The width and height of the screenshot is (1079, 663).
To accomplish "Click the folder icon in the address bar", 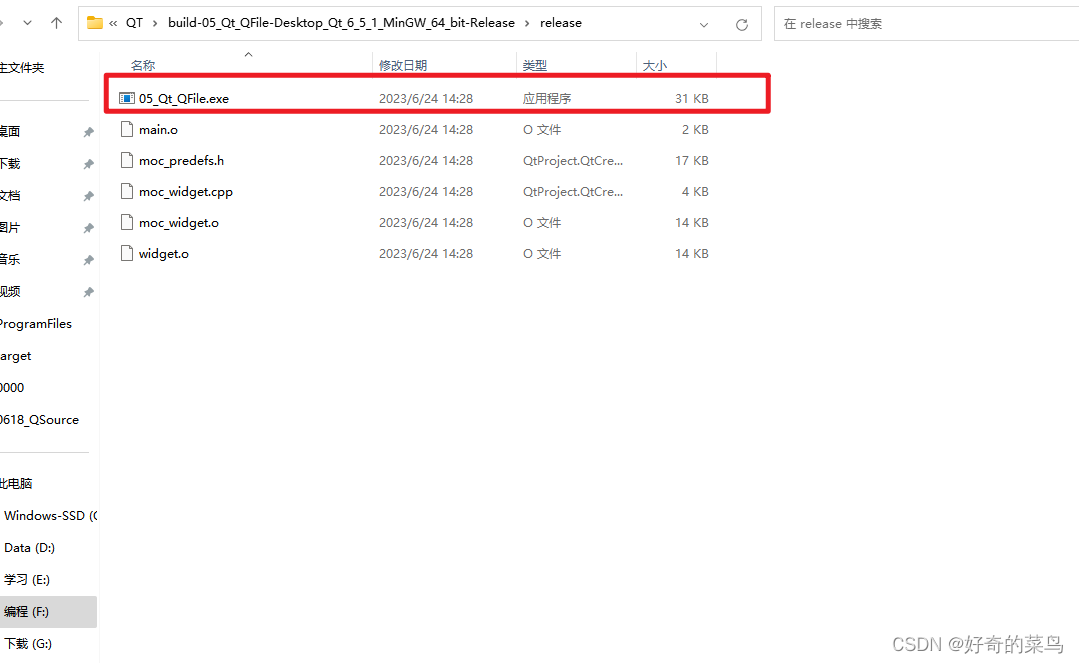I will tap(94, 22).
